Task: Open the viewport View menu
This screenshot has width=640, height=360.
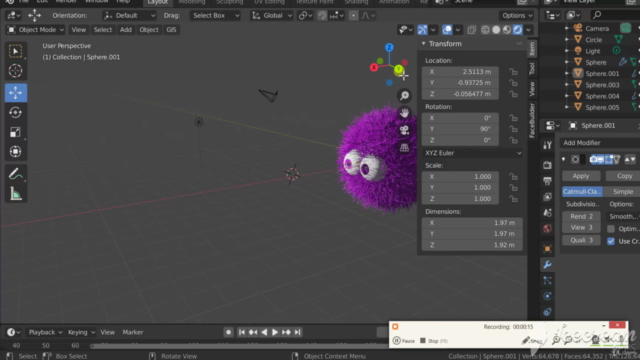Action: [78, 29]
